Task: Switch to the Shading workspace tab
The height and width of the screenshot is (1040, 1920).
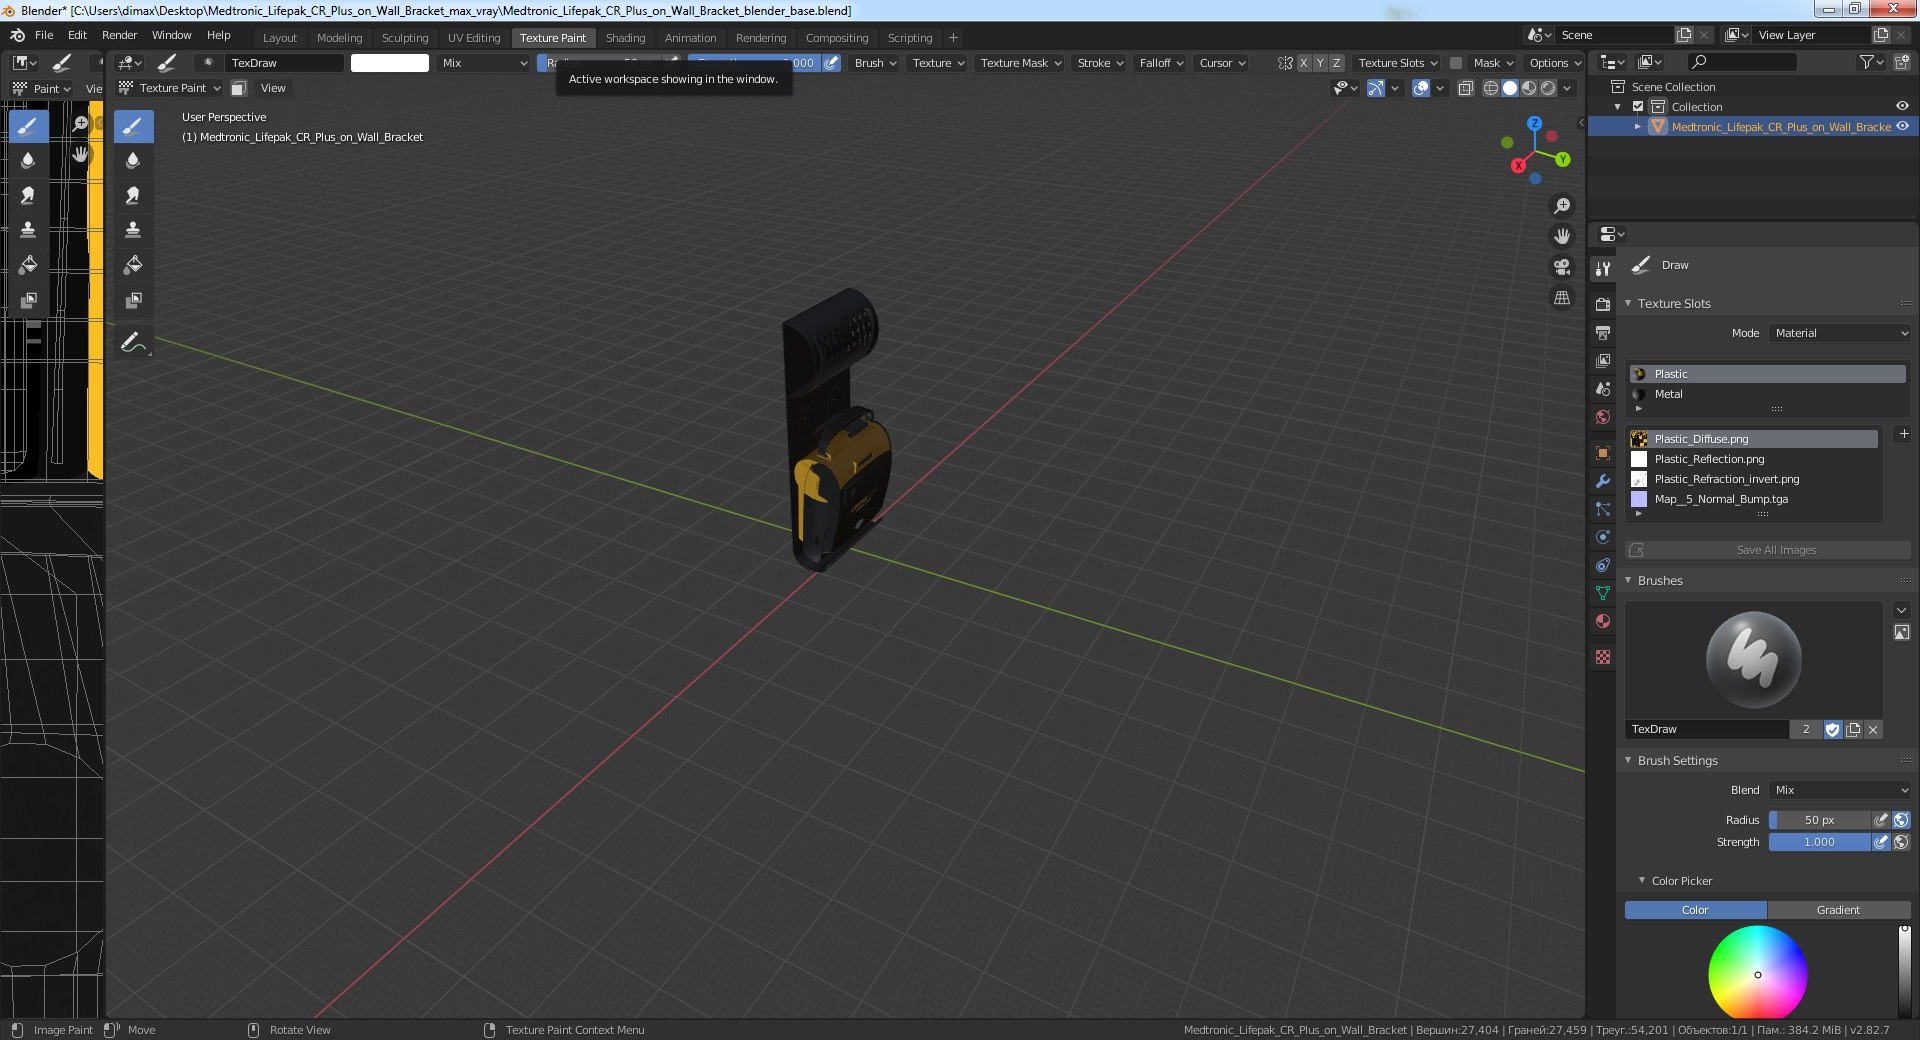Action: coord(625,38)
